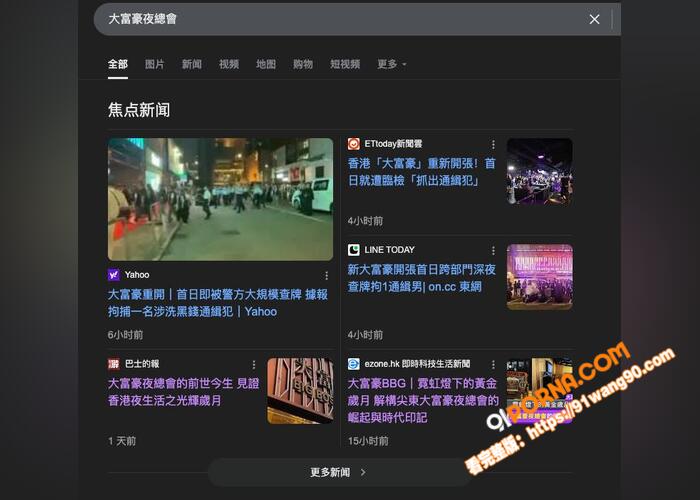The image size is (700, 500).
Task: Open the 巴士的報 article three-dot menu
Action: click(x=254, y=365)
